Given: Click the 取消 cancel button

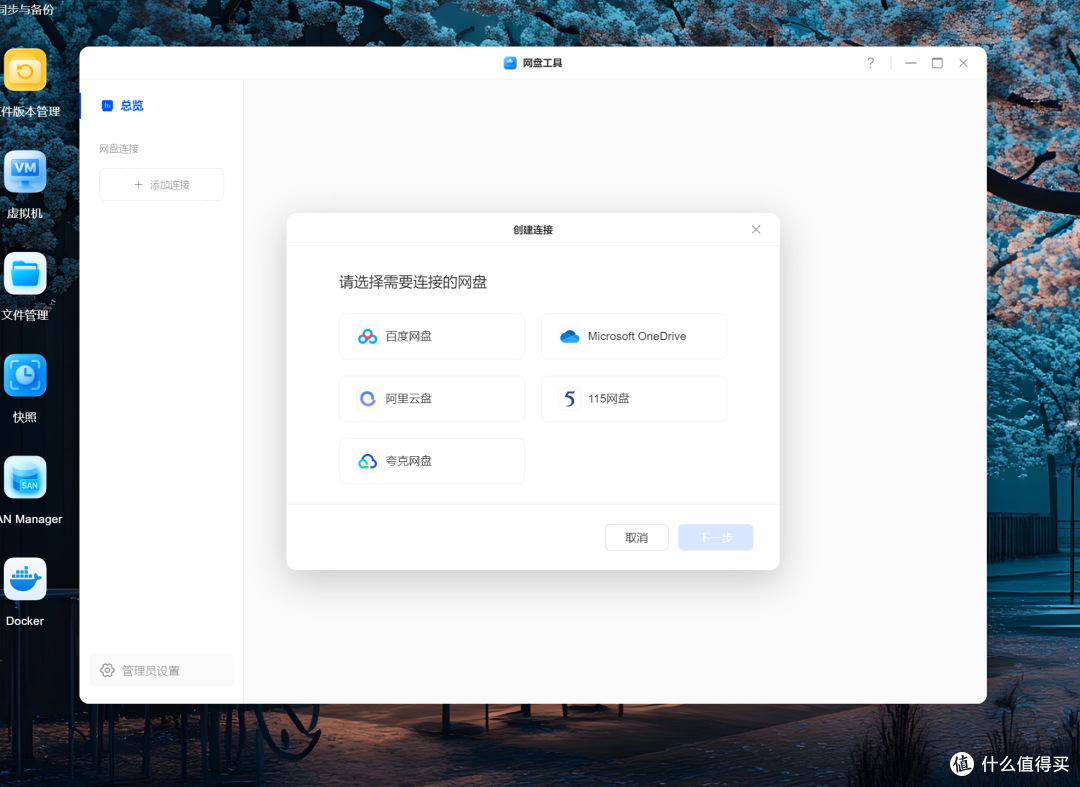Looking at the screenshot, I should [x=636, y=537].
